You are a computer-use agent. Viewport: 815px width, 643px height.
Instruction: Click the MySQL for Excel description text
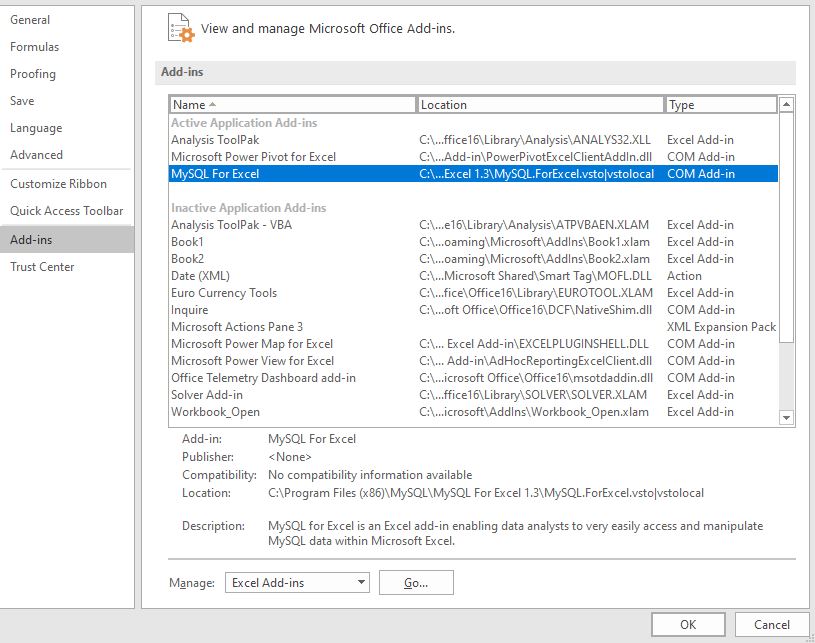coord(516,533)
